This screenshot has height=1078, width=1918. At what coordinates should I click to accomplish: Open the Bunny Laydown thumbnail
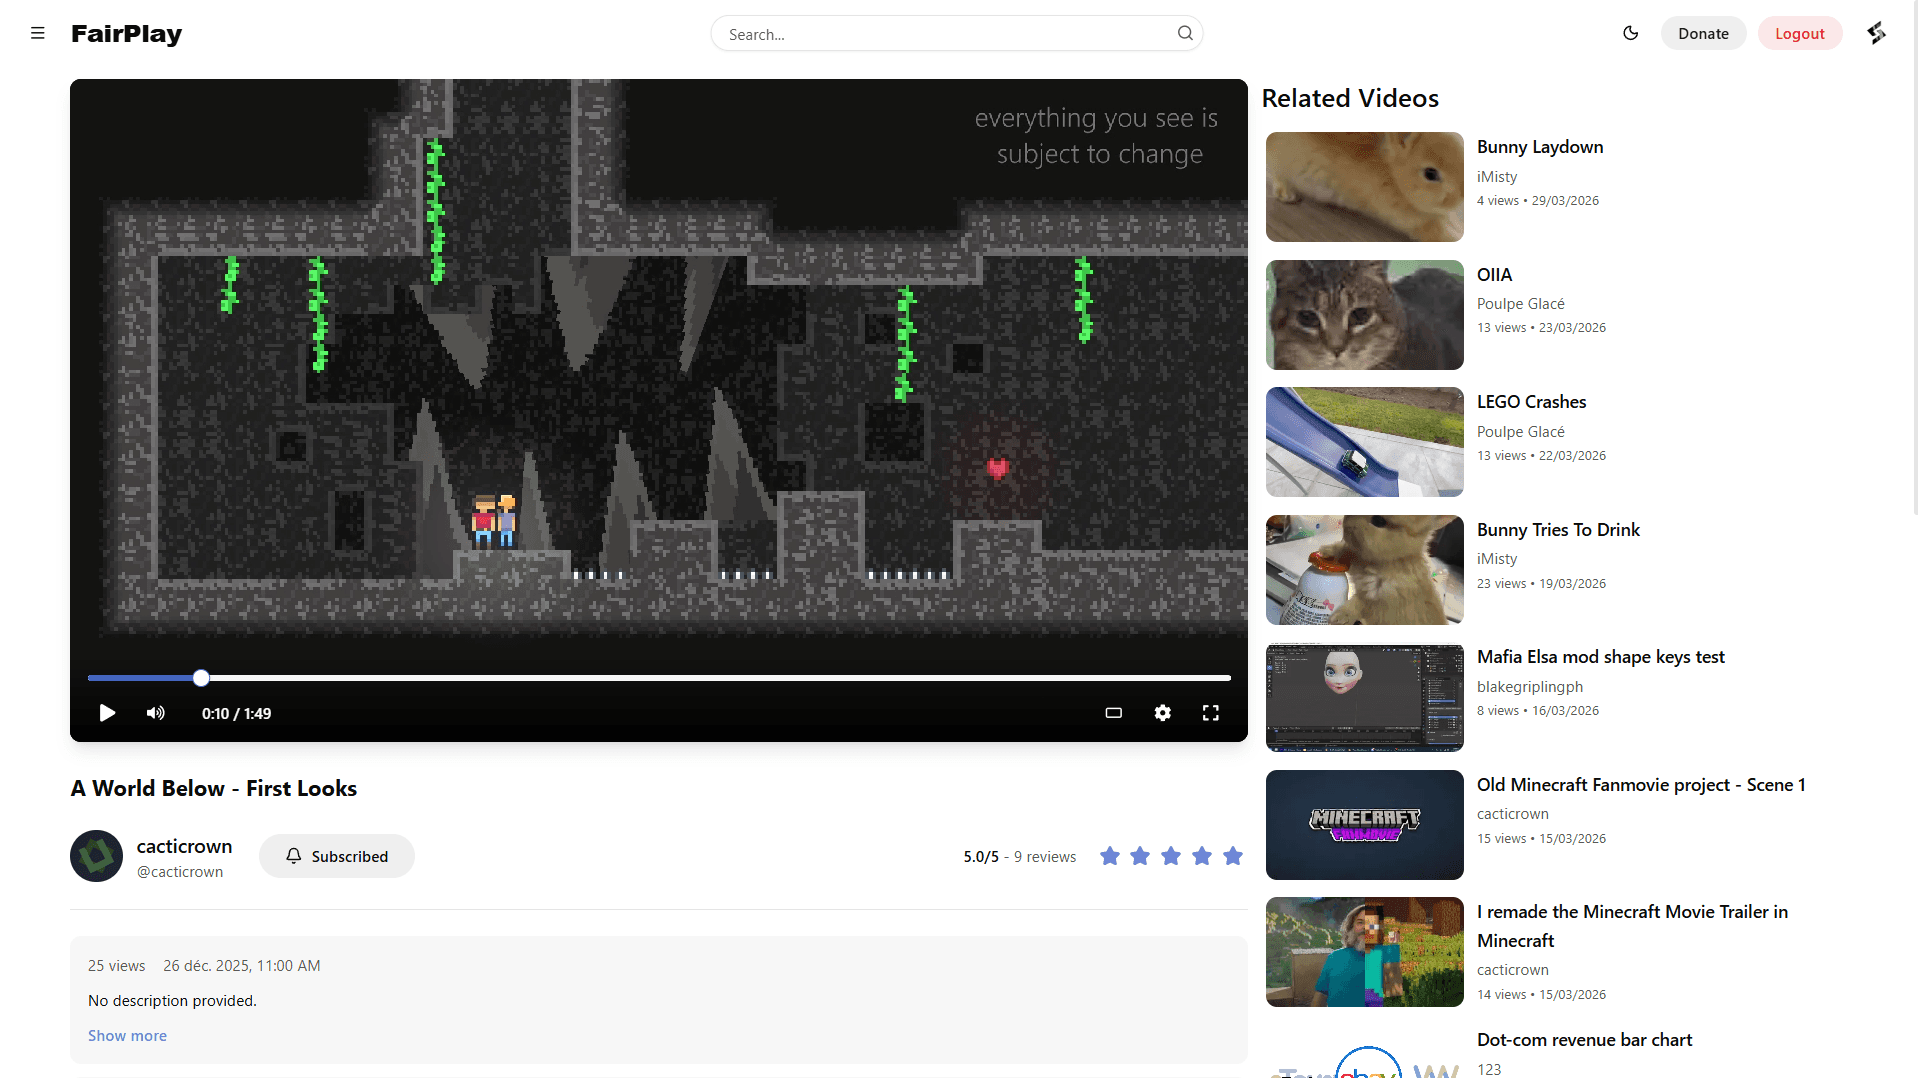(x=1364, y=187)
